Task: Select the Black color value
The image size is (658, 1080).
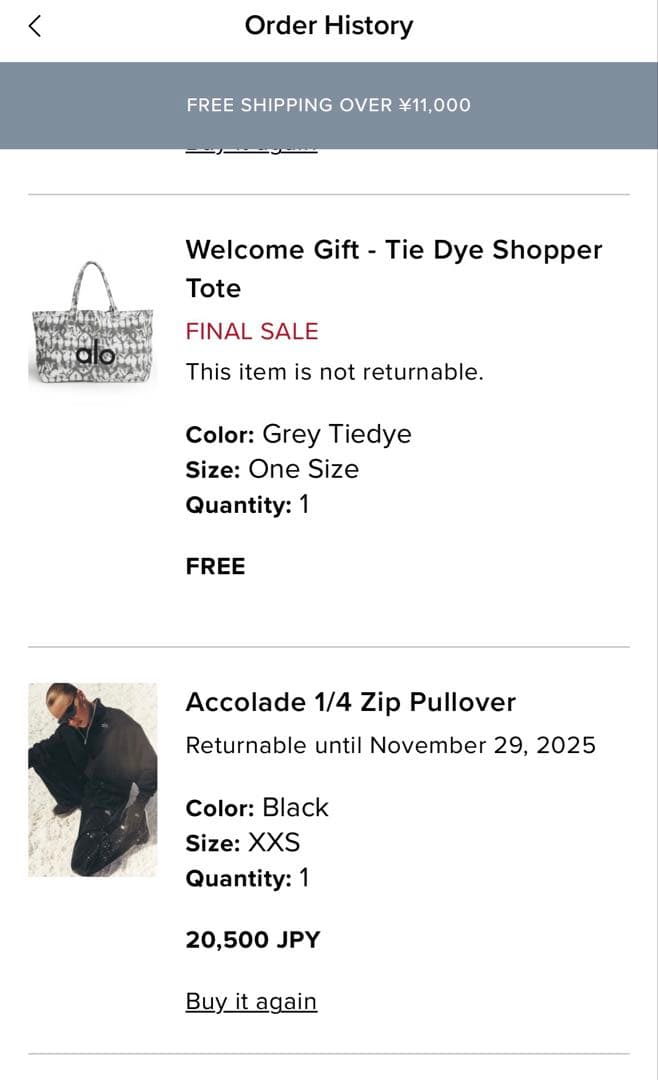Action: pyautogui.click(x=295, y=807)
